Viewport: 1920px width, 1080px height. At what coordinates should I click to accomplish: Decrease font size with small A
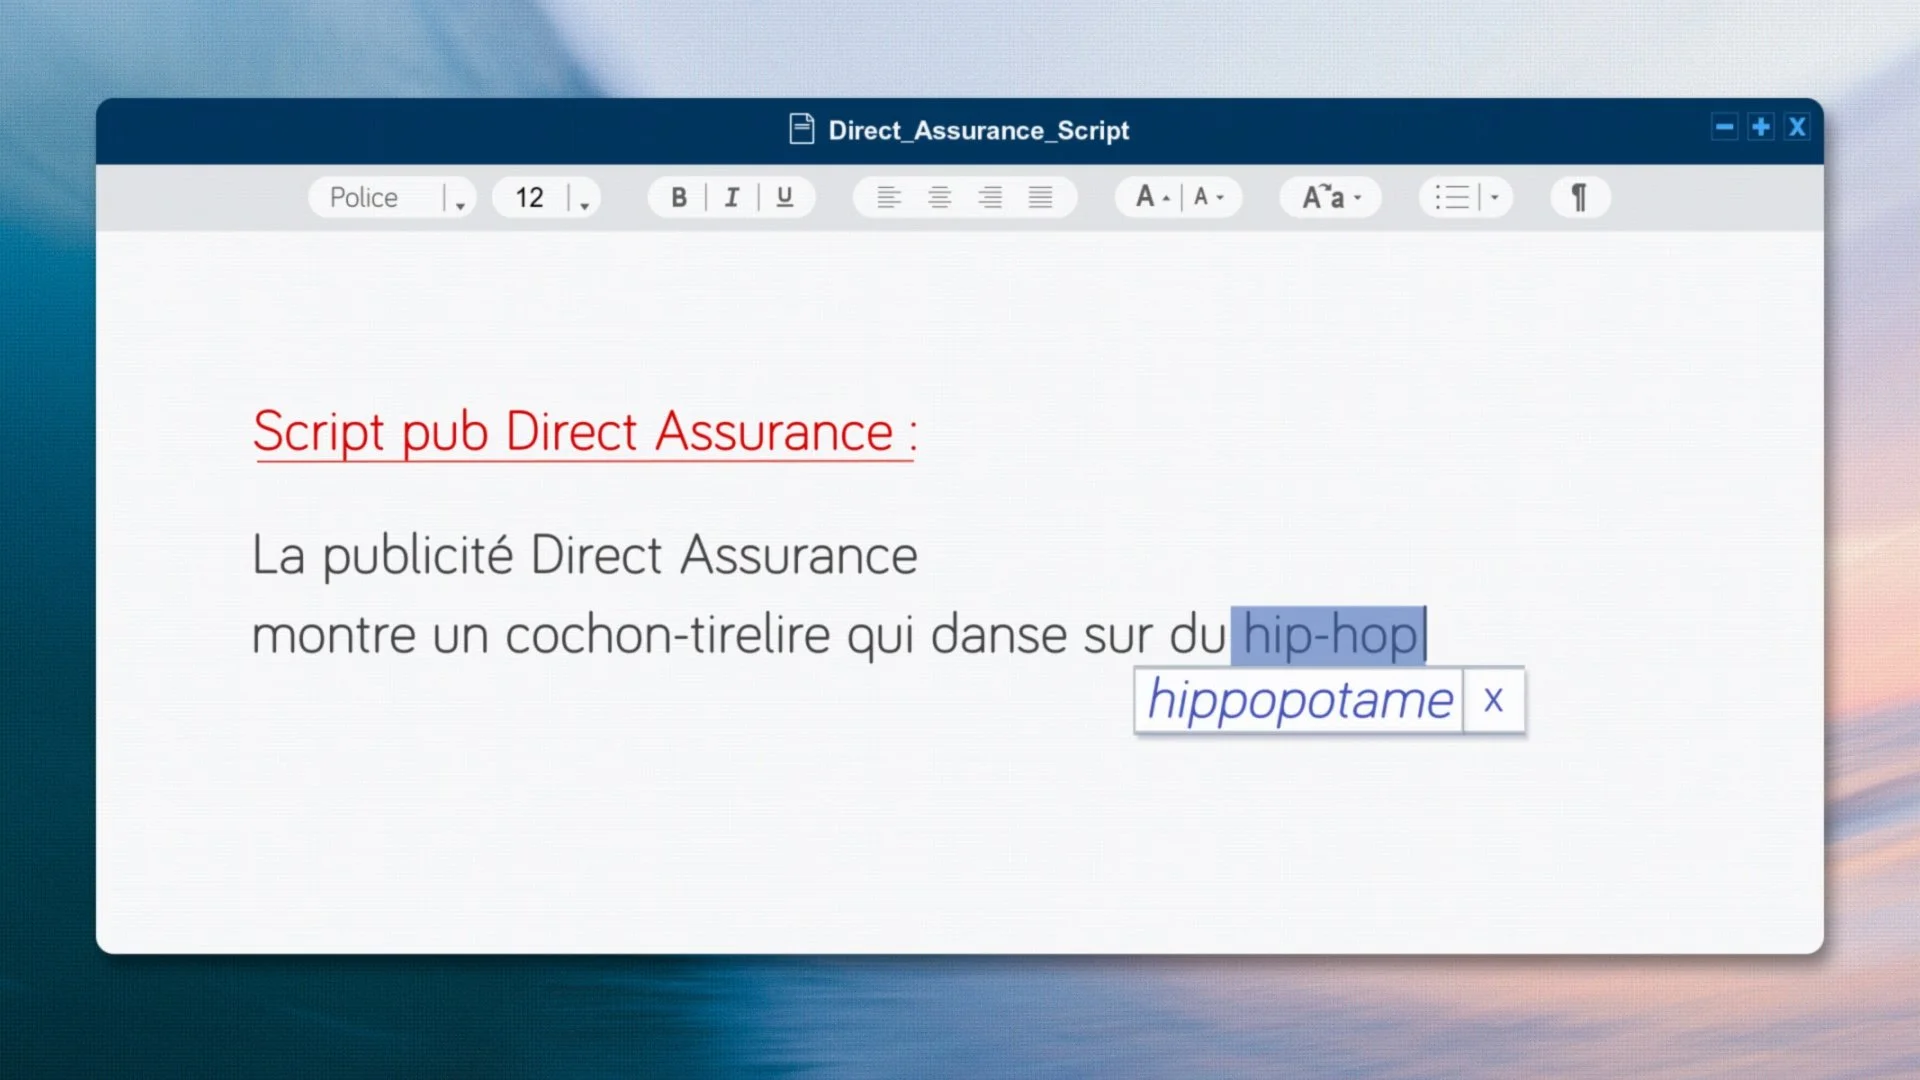(1209, 197)
